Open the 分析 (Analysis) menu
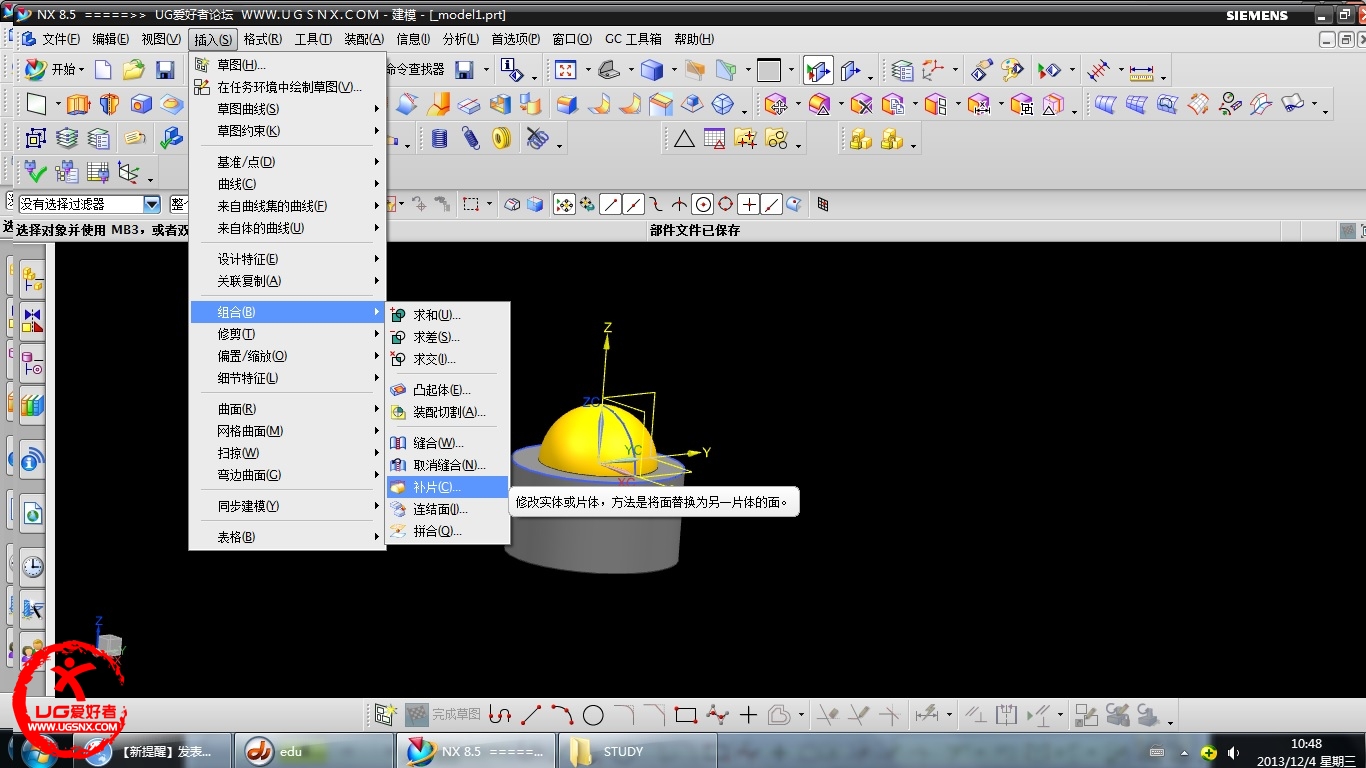The height and width of the screenshot is (768, 1366). coord(461,39)
